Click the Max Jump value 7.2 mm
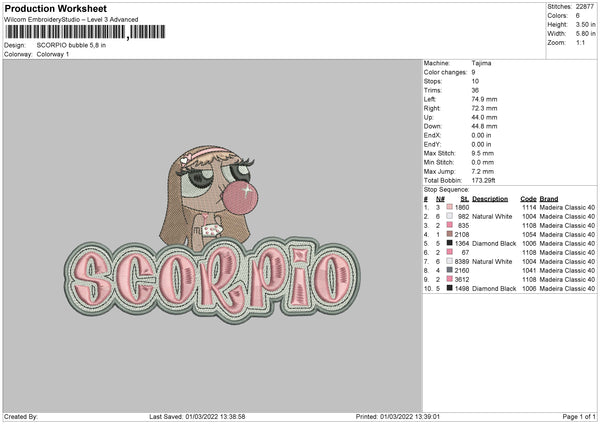 pyautogui.click(x=483, y=171)
